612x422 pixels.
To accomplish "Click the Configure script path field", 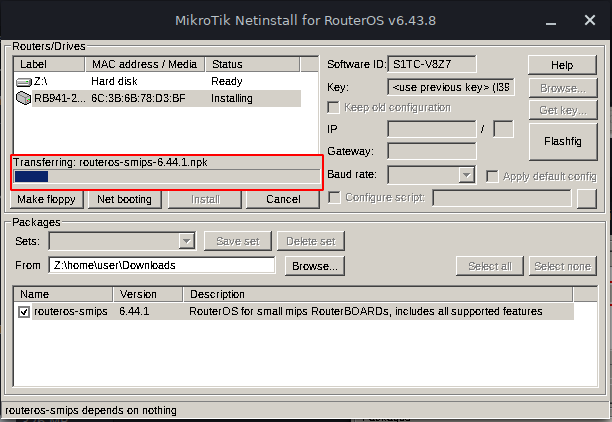I will coord(502,198).
